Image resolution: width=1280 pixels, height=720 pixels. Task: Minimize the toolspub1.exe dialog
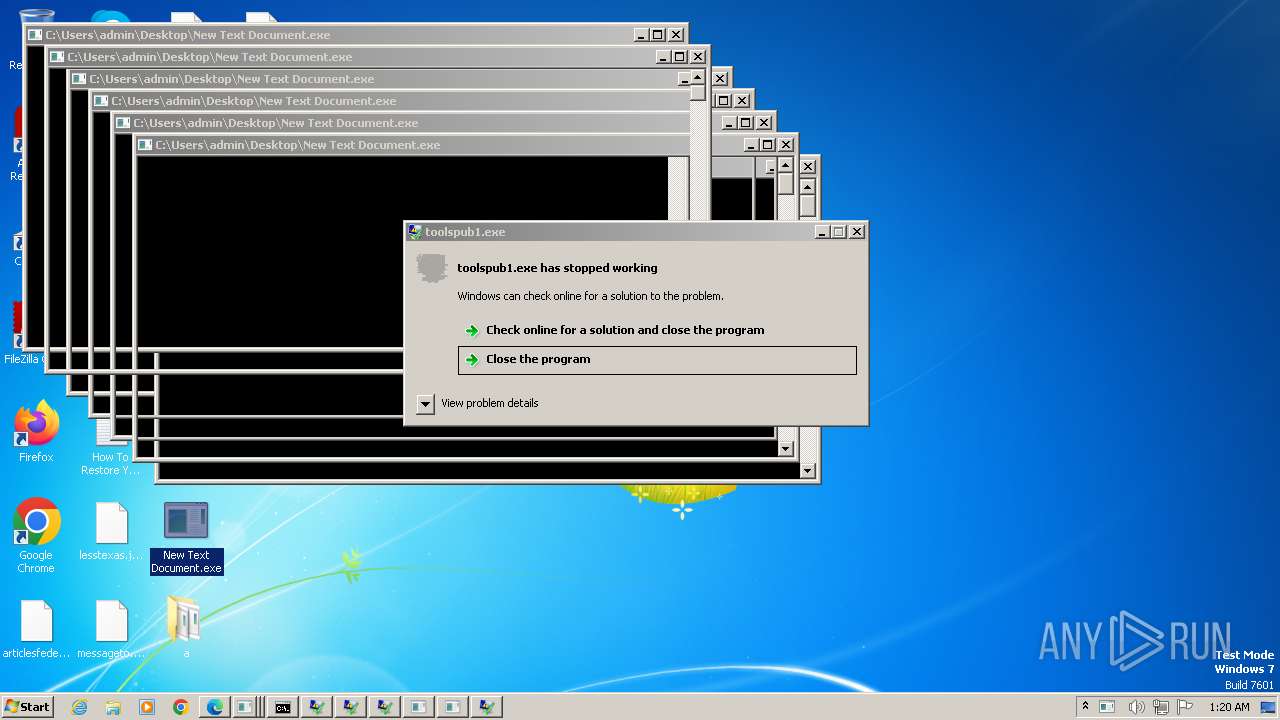822,232
